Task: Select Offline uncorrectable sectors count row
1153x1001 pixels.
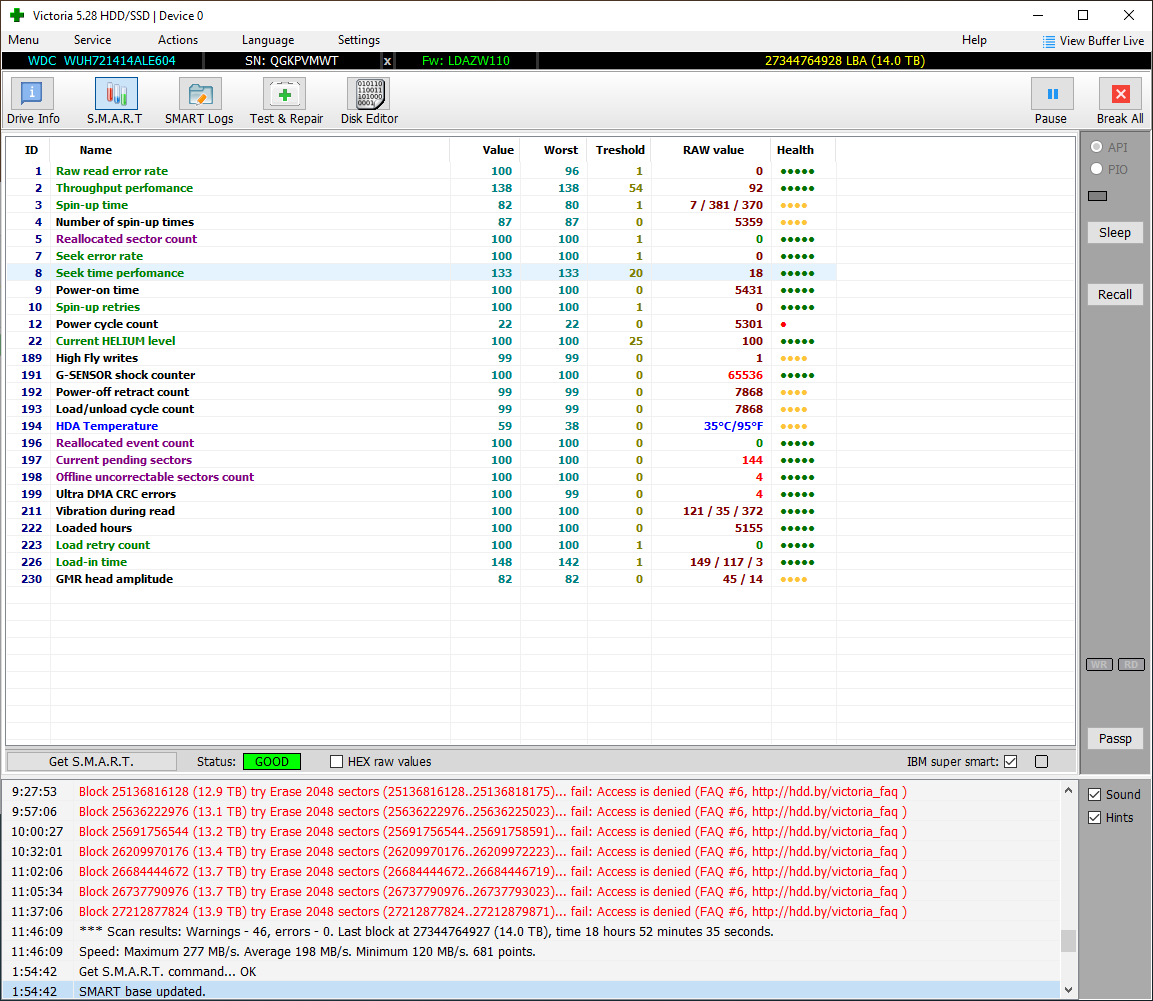Action: point(421,477)
